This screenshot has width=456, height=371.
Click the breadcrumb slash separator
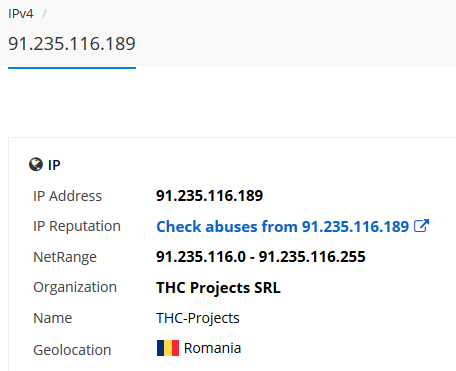tap(44, 14)
